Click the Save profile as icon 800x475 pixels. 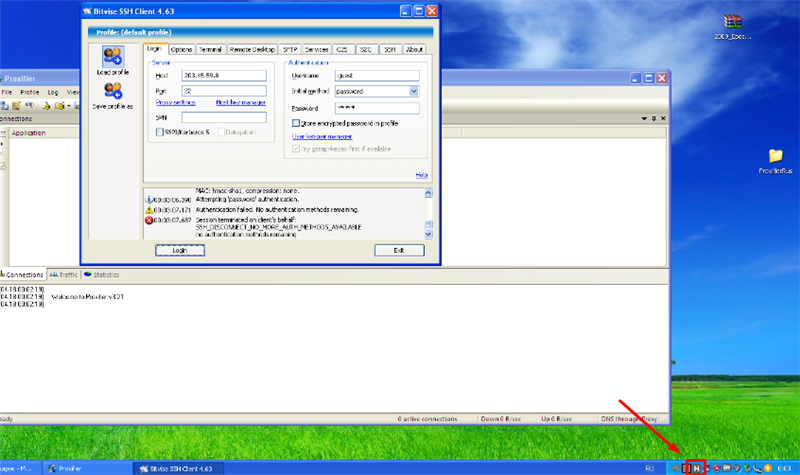112,90
